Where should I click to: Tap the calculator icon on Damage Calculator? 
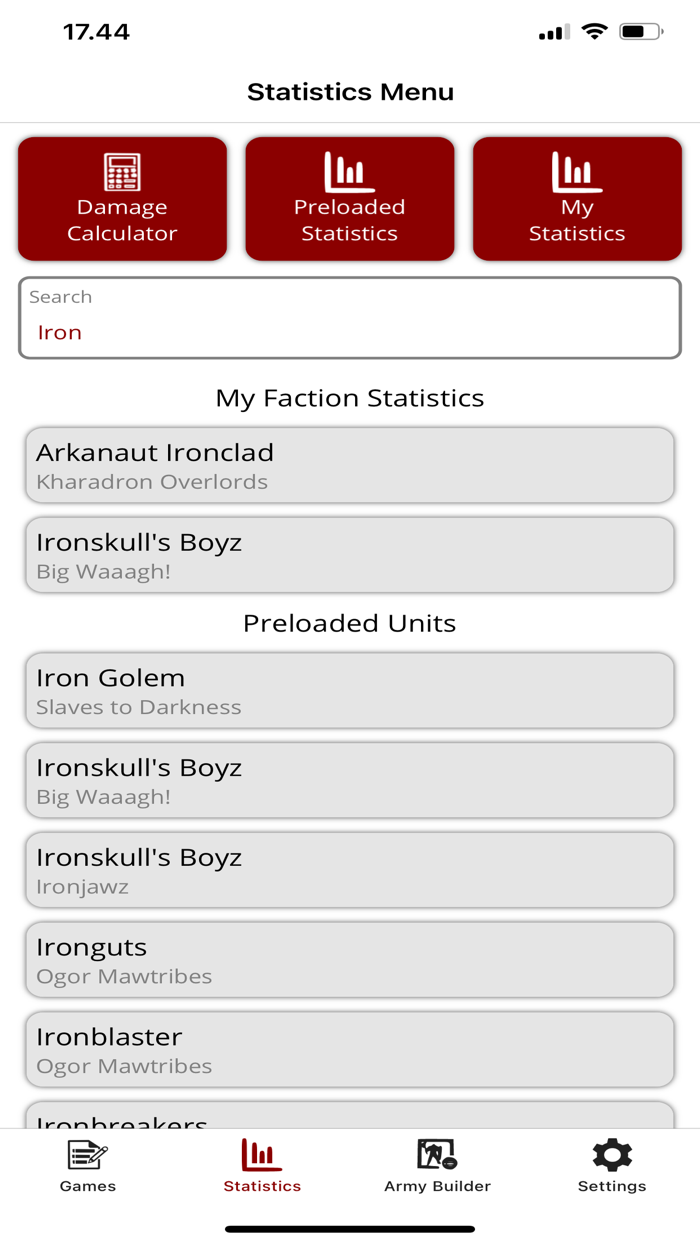coord(122,171)
